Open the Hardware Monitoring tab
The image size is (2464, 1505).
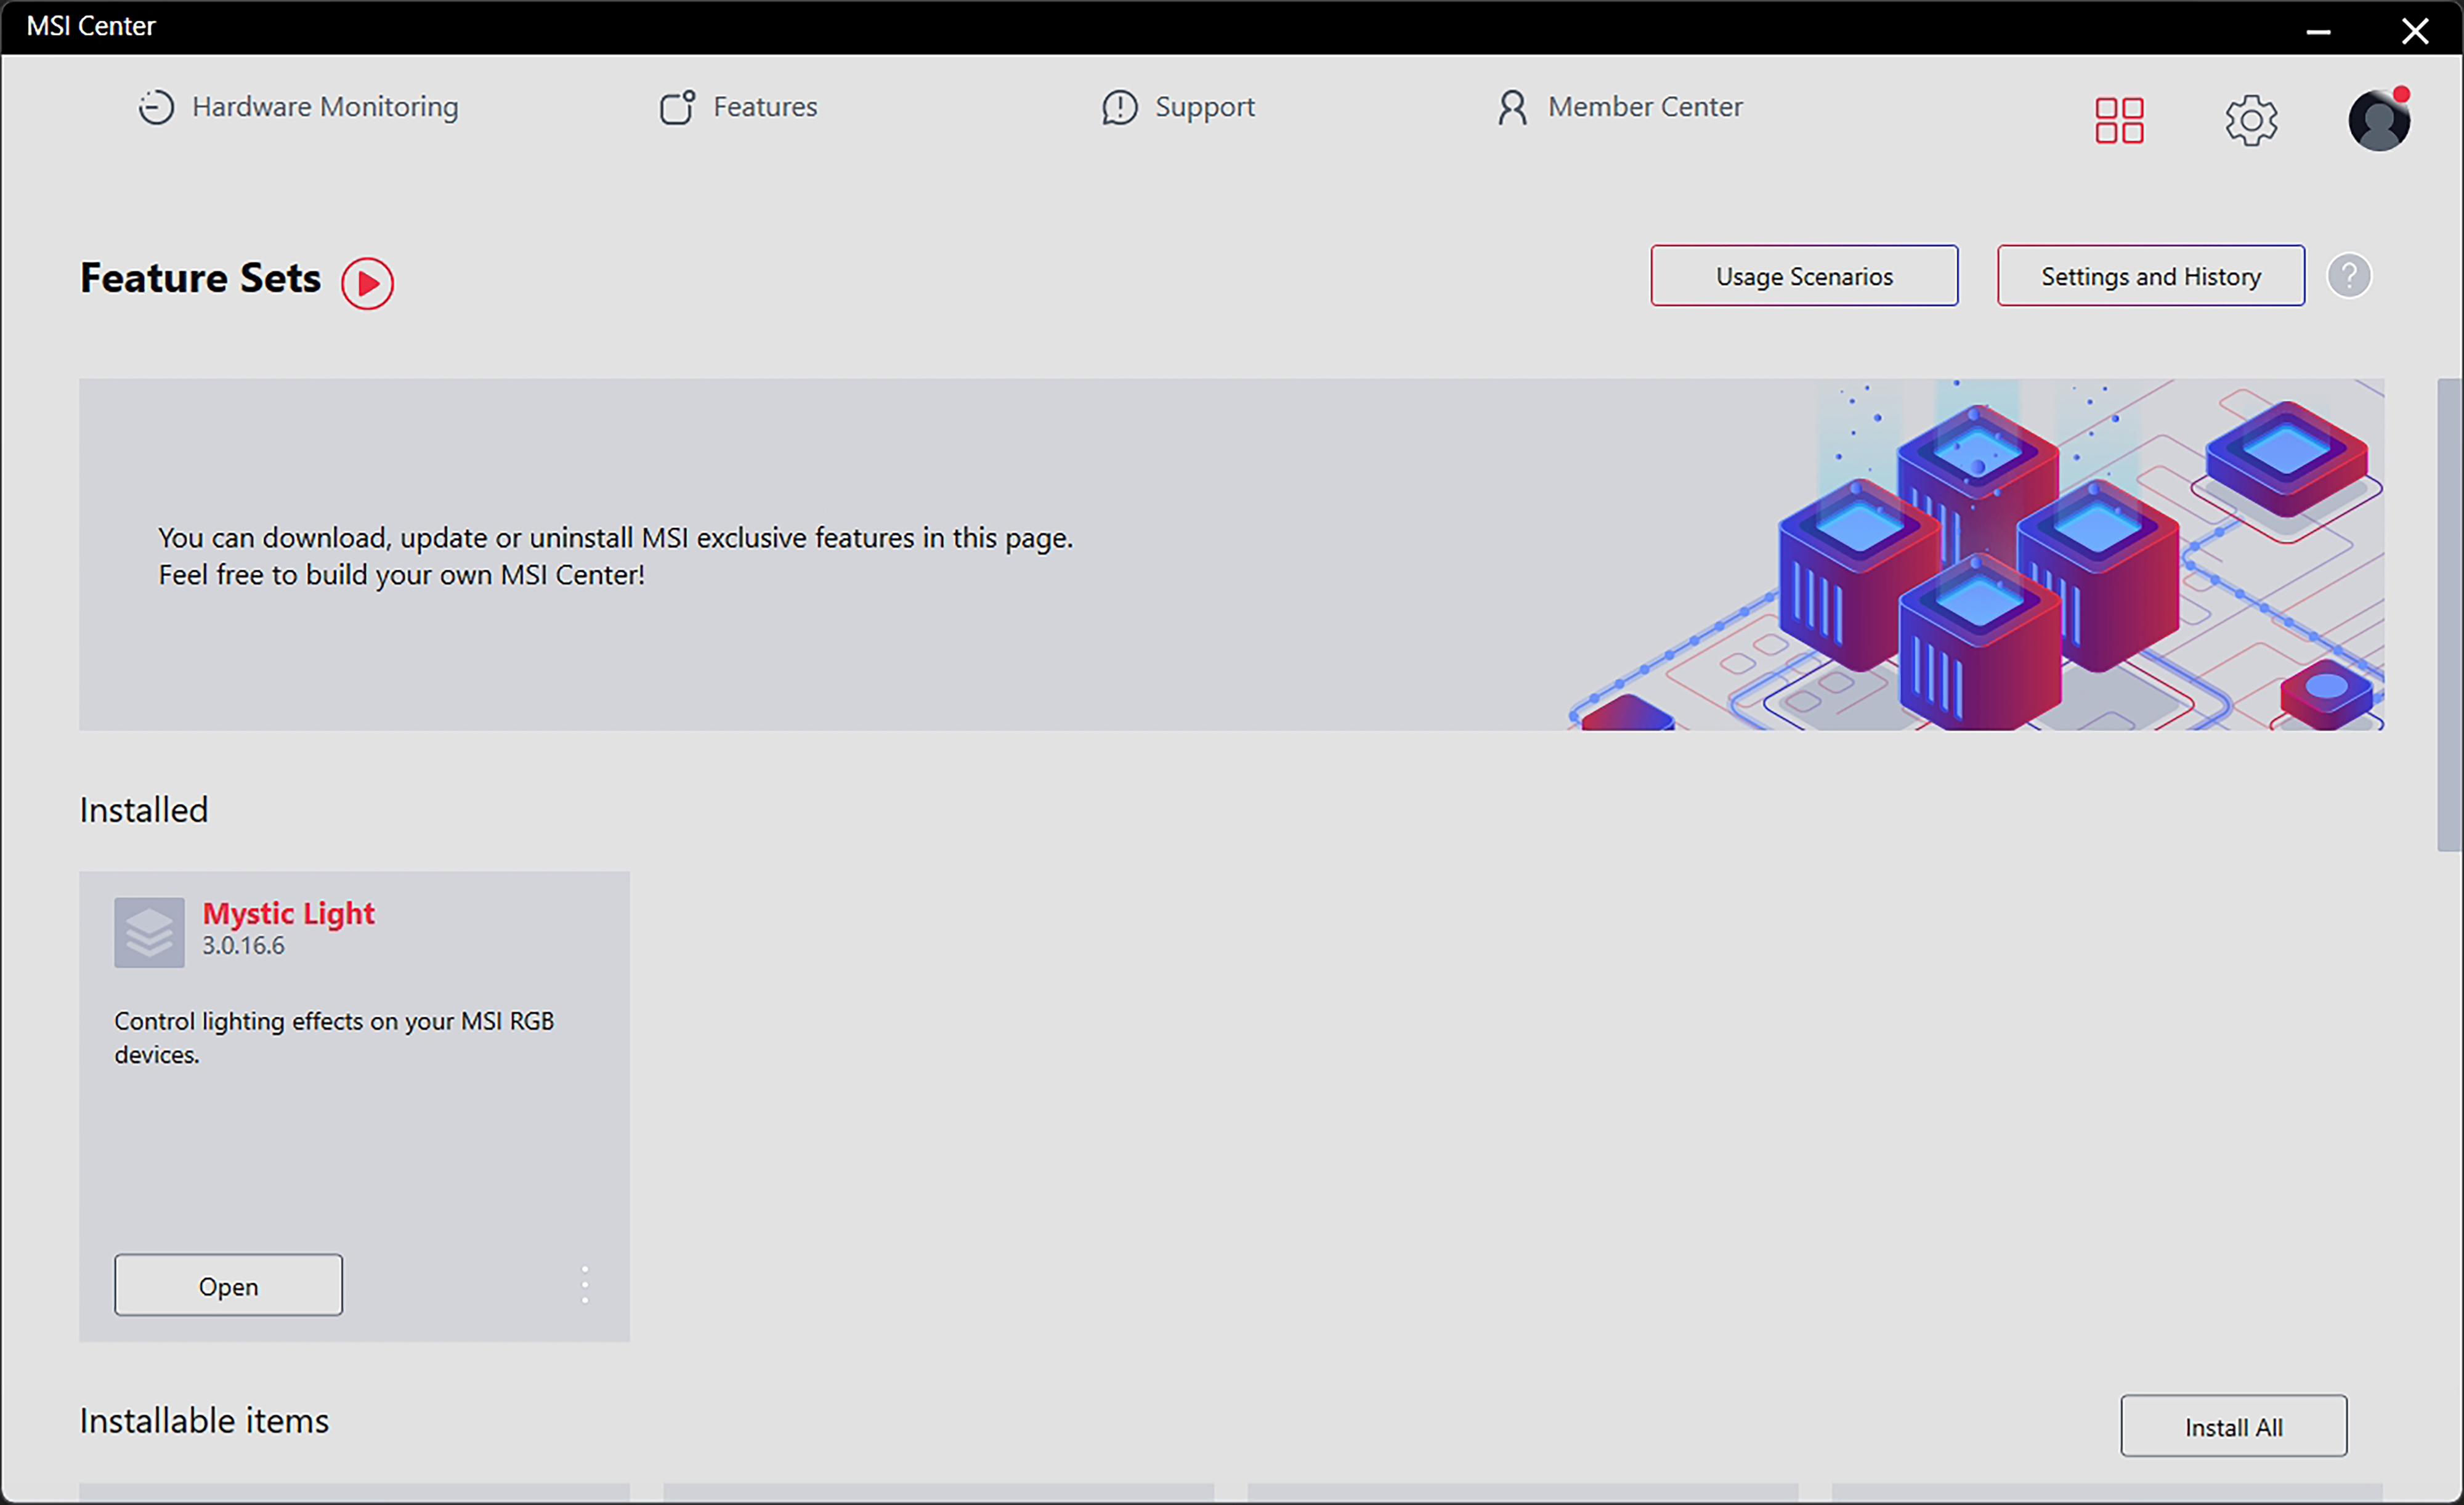click(324, 107)
